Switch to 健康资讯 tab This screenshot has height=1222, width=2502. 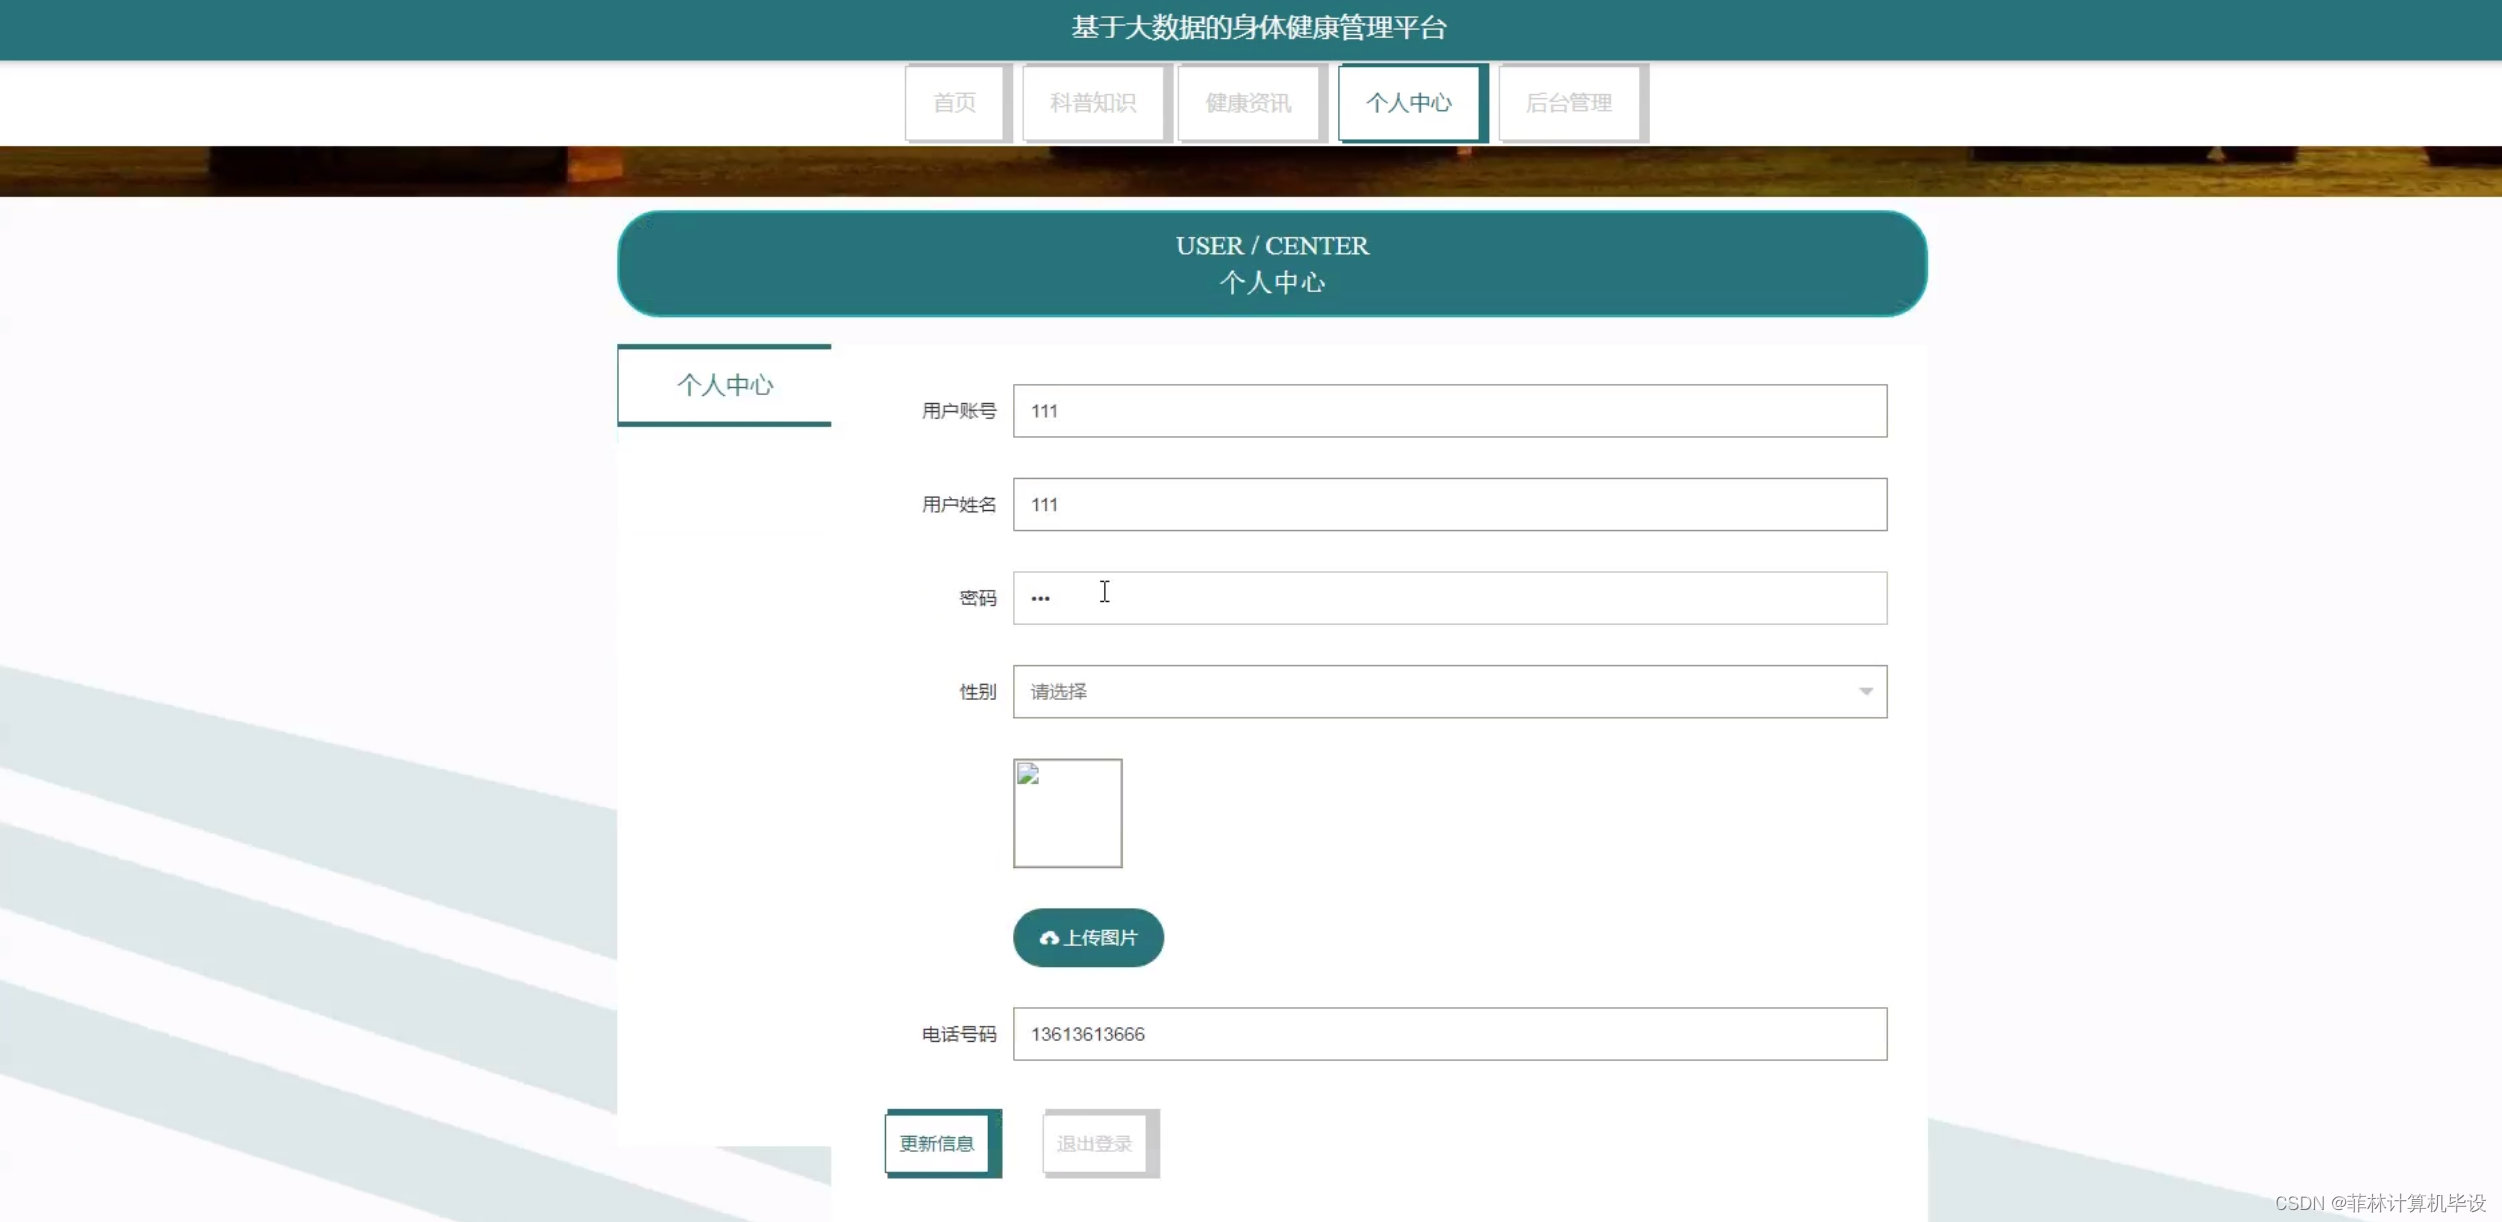click(1249, 103)
